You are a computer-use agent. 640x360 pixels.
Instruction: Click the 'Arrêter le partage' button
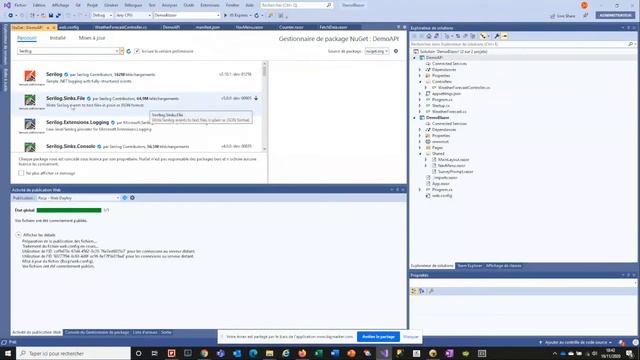point(378,337)
